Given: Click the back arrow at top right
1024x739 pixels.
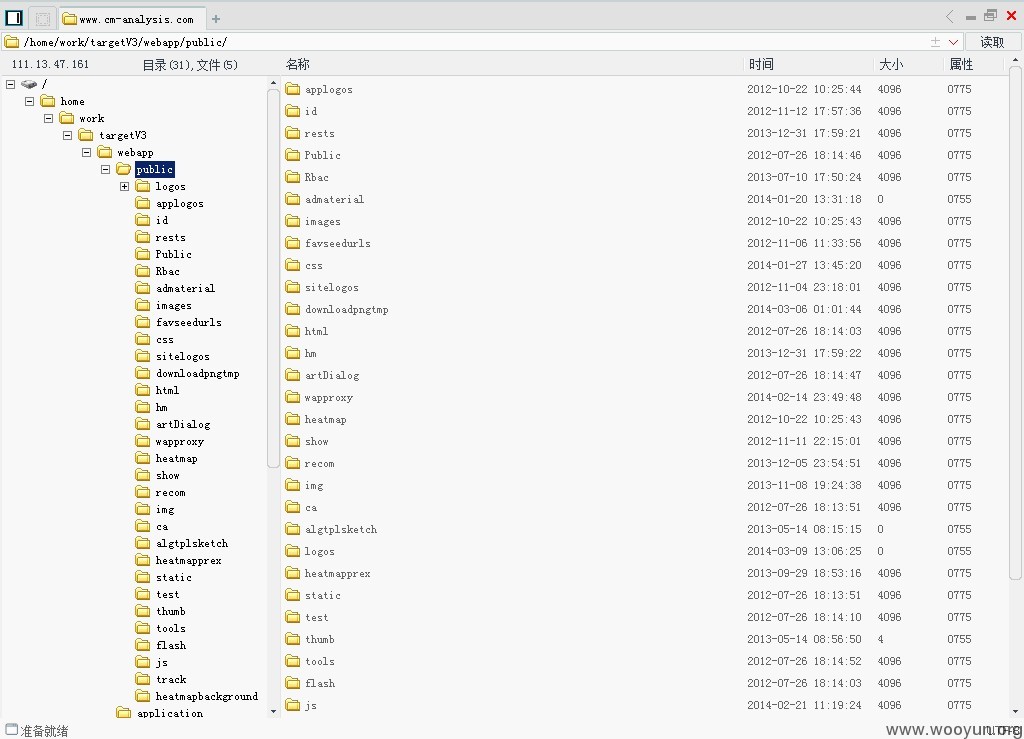Looking at the screenshot, I should 950,16.
